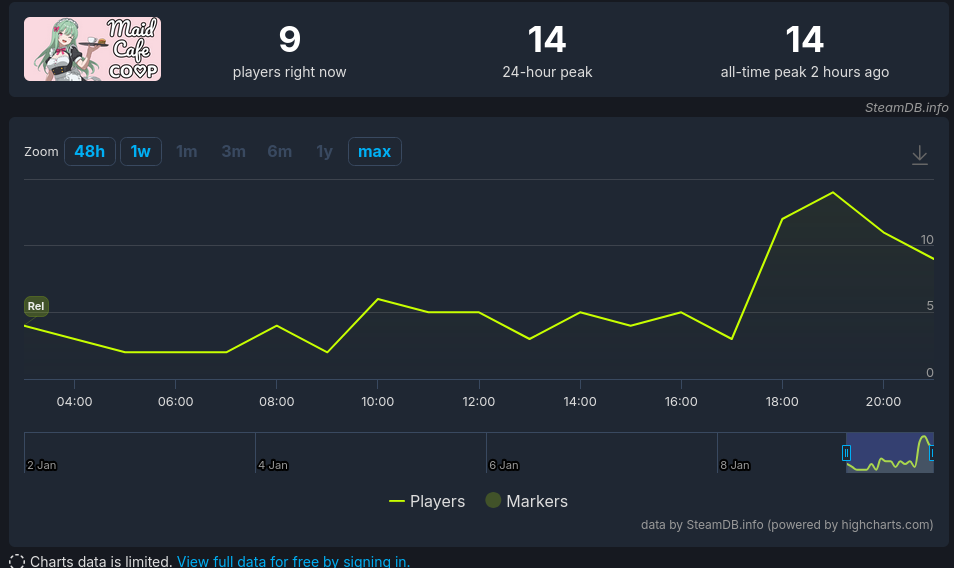Image resolution: width=954 pixels, height=568 pixels.
Task: Click the loading spinner icon beside 'Charts data is limited'
Action: (17, 561)
